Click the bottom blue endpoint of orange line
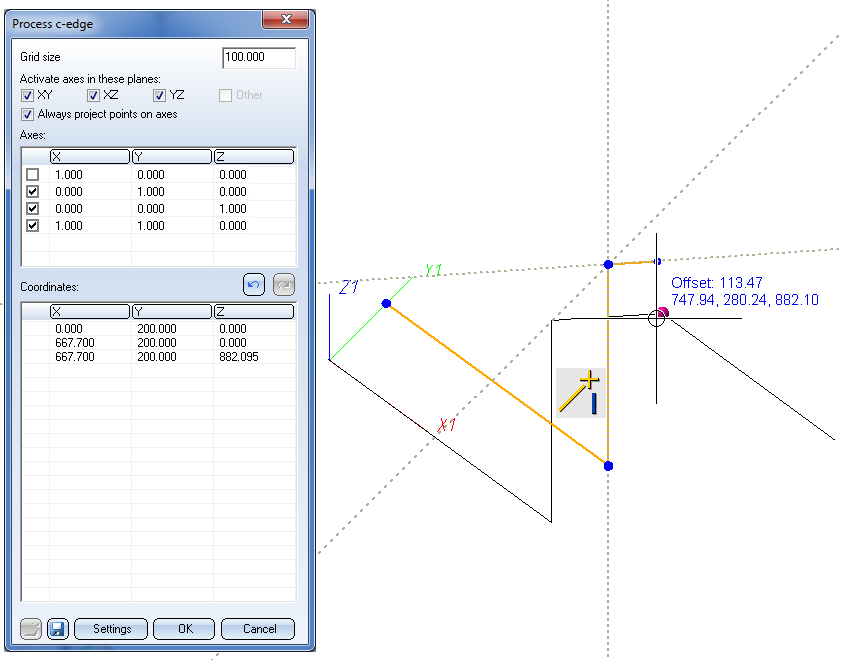This screenshot has height=660, width=842. click(x=608, y=466)
